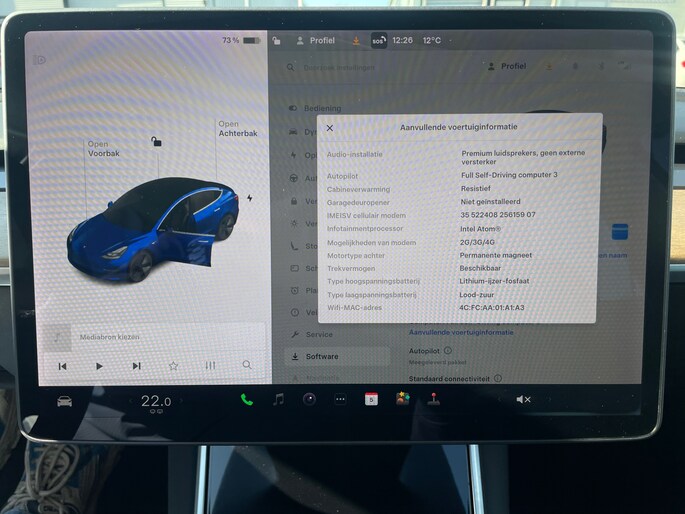Open the Profiel menu in status bar

tap(315, 41)
